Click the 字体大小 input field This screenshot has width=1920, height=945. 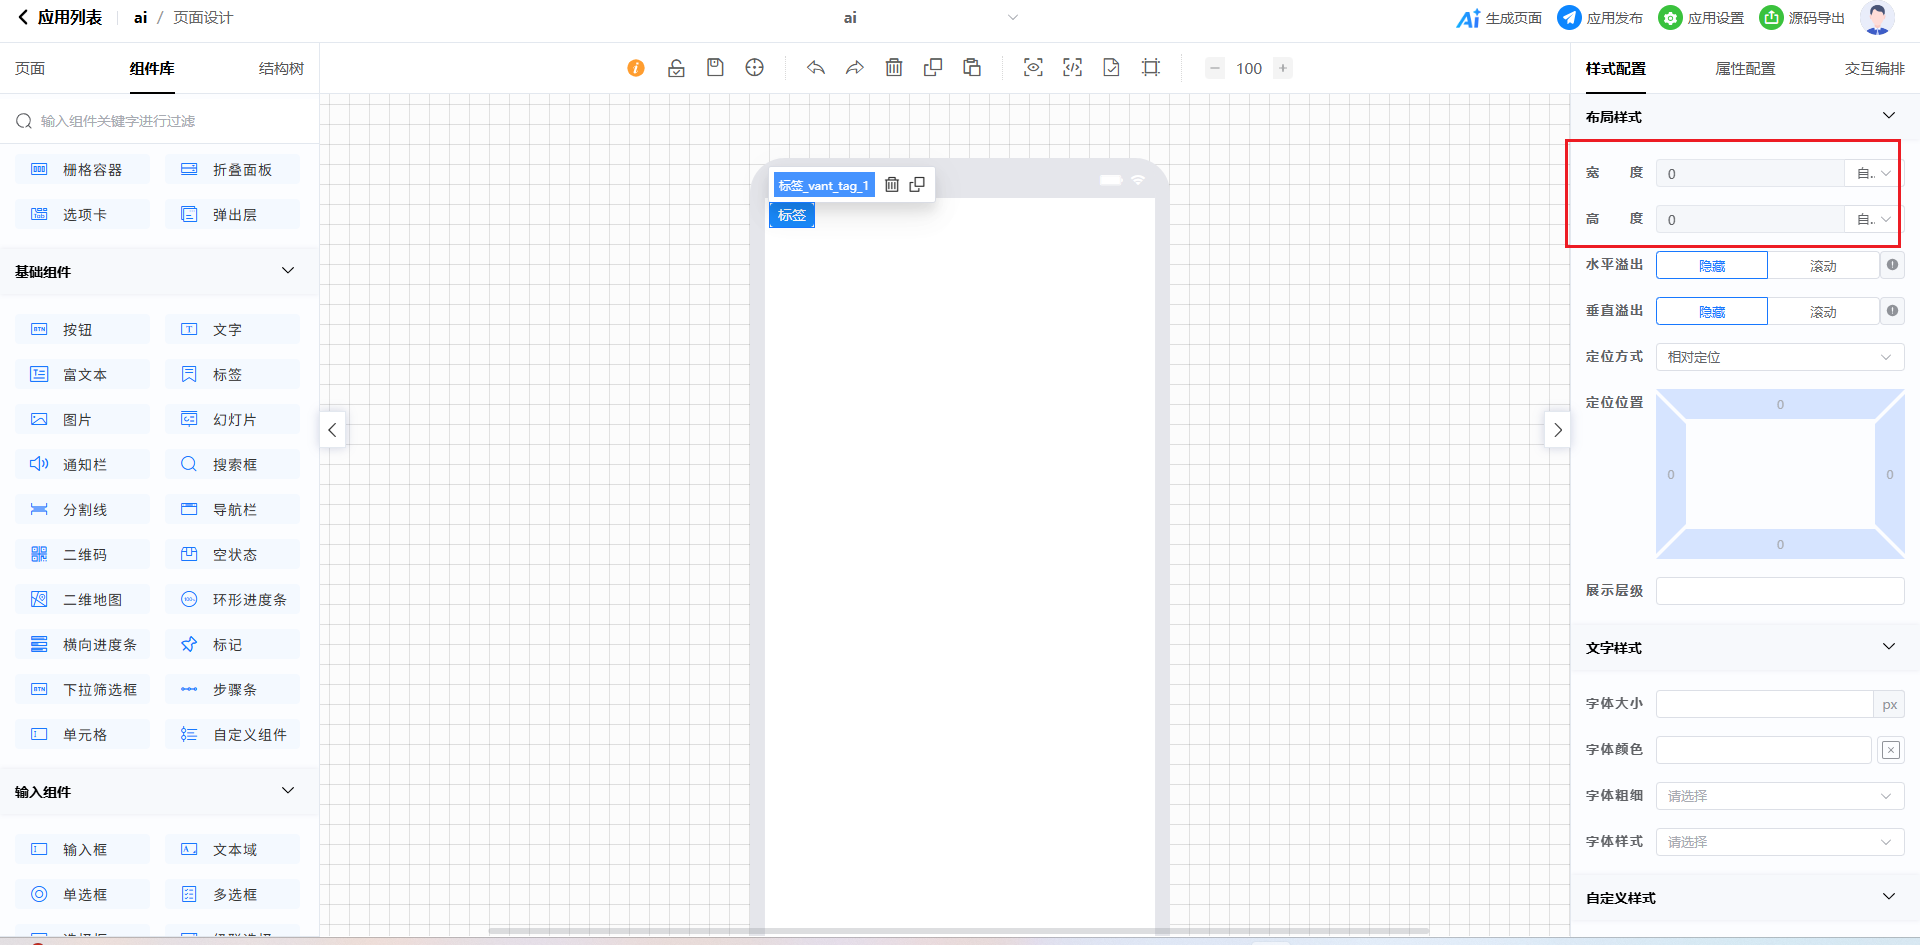point(1764,704)
